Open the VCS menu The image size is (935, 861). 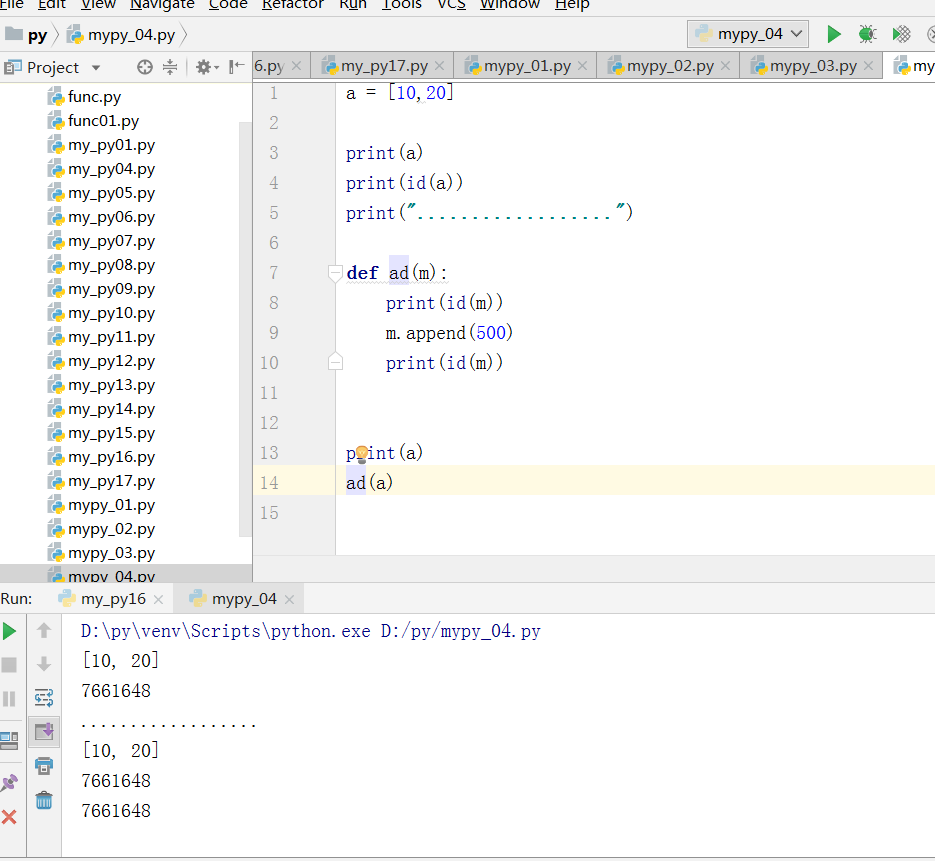click(x=451, y=4)
